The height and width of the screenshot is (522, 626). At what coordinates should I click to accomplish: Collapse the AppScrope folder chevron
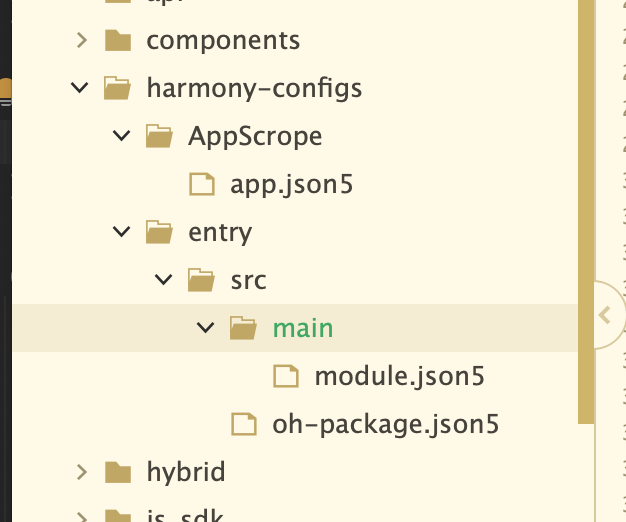tap(121, 136)
